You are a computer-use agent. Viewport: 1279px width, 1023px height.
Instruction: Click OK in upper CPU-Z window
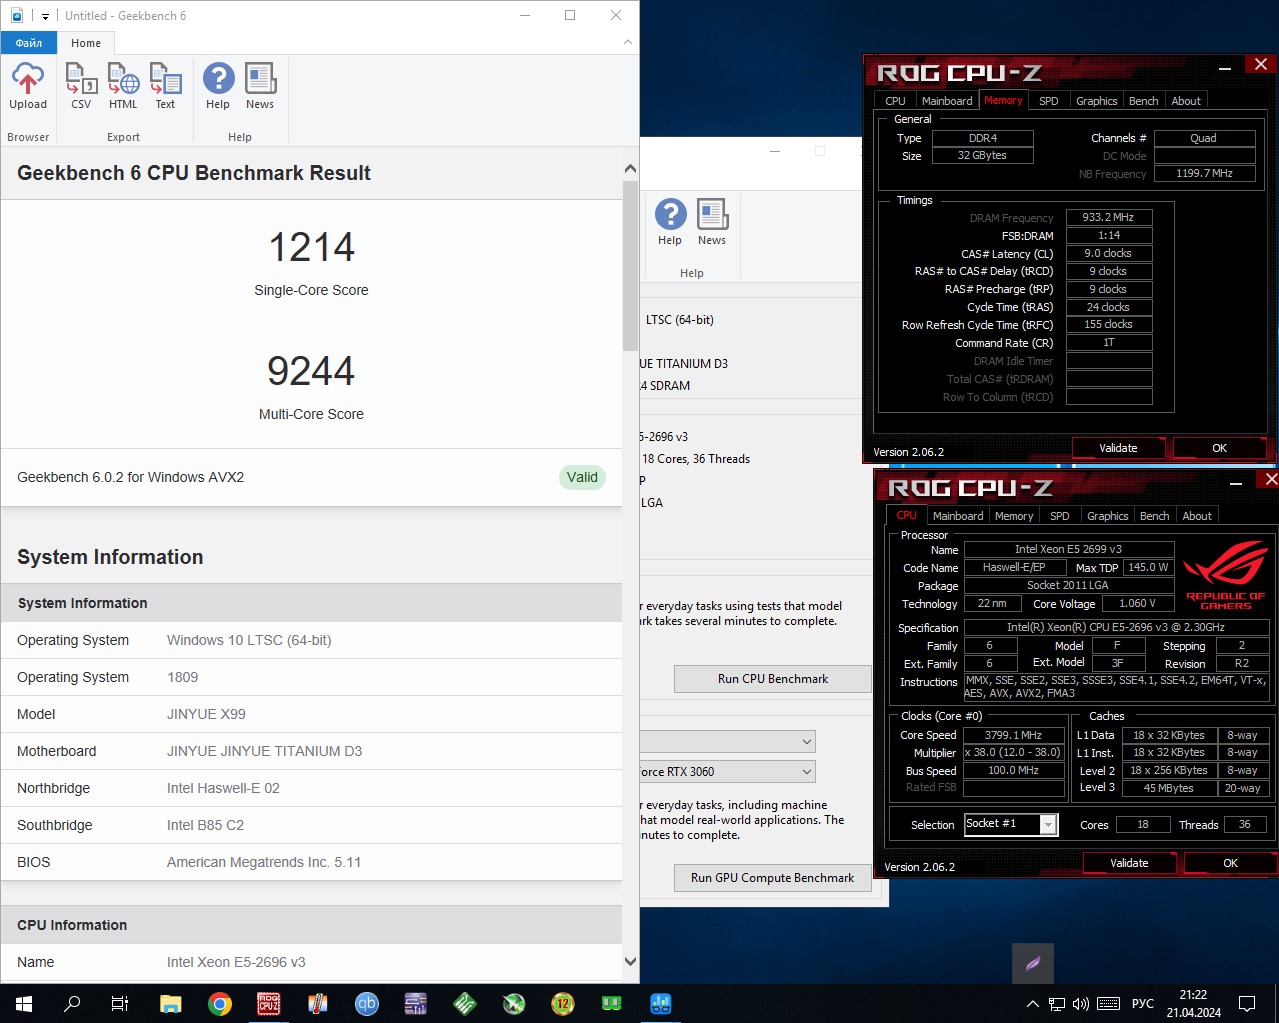[1219, 448]
